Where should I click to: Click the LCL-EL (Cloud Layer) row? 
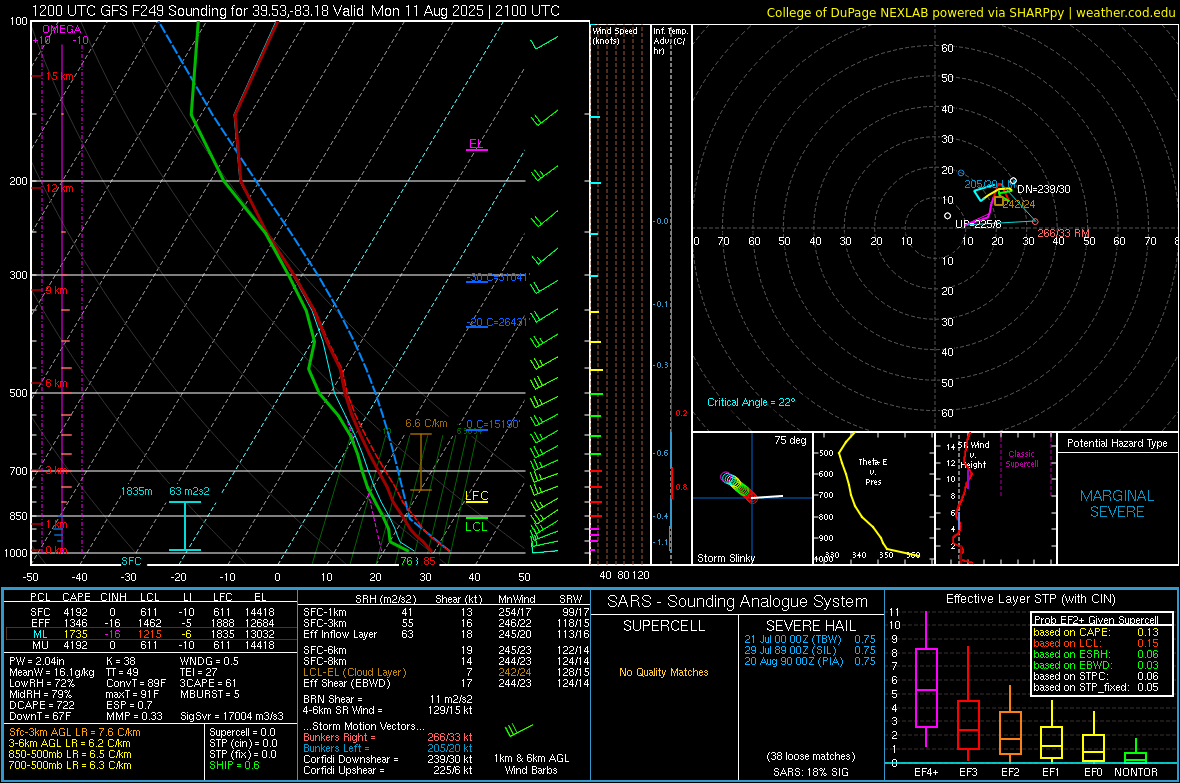[446, 672]
